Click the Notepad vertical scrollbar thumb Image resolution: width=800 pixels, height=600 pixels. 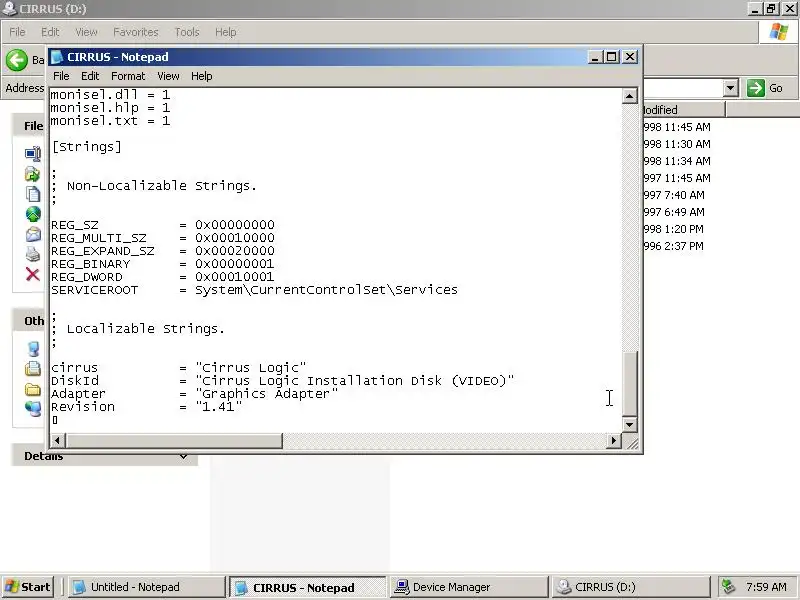[630, 384]
